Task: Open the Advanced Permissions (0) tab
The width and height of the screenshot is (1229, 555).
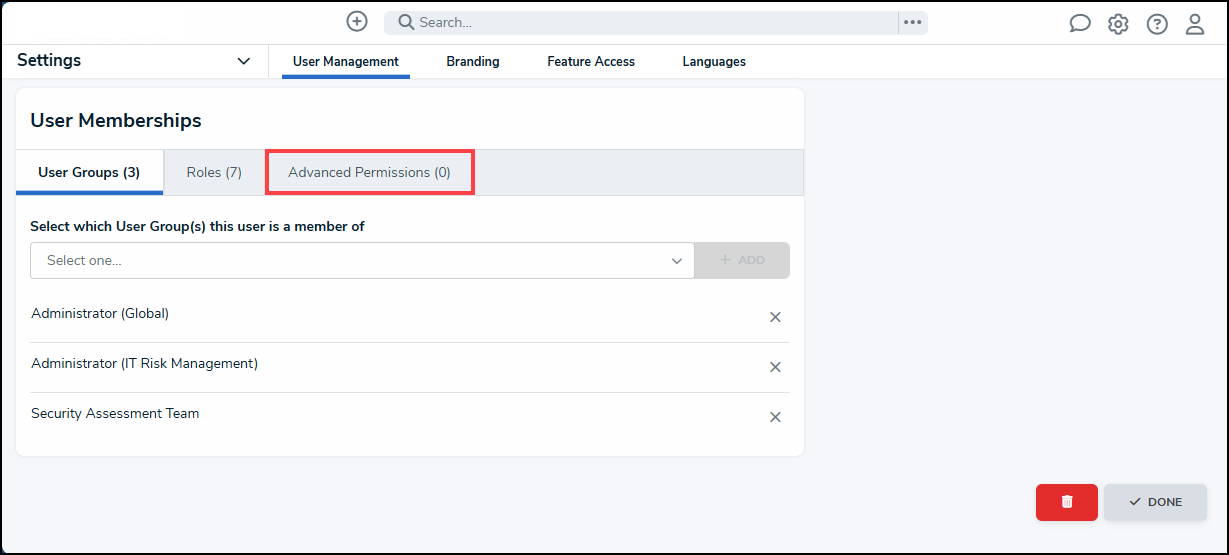Action: pos(369,172)
